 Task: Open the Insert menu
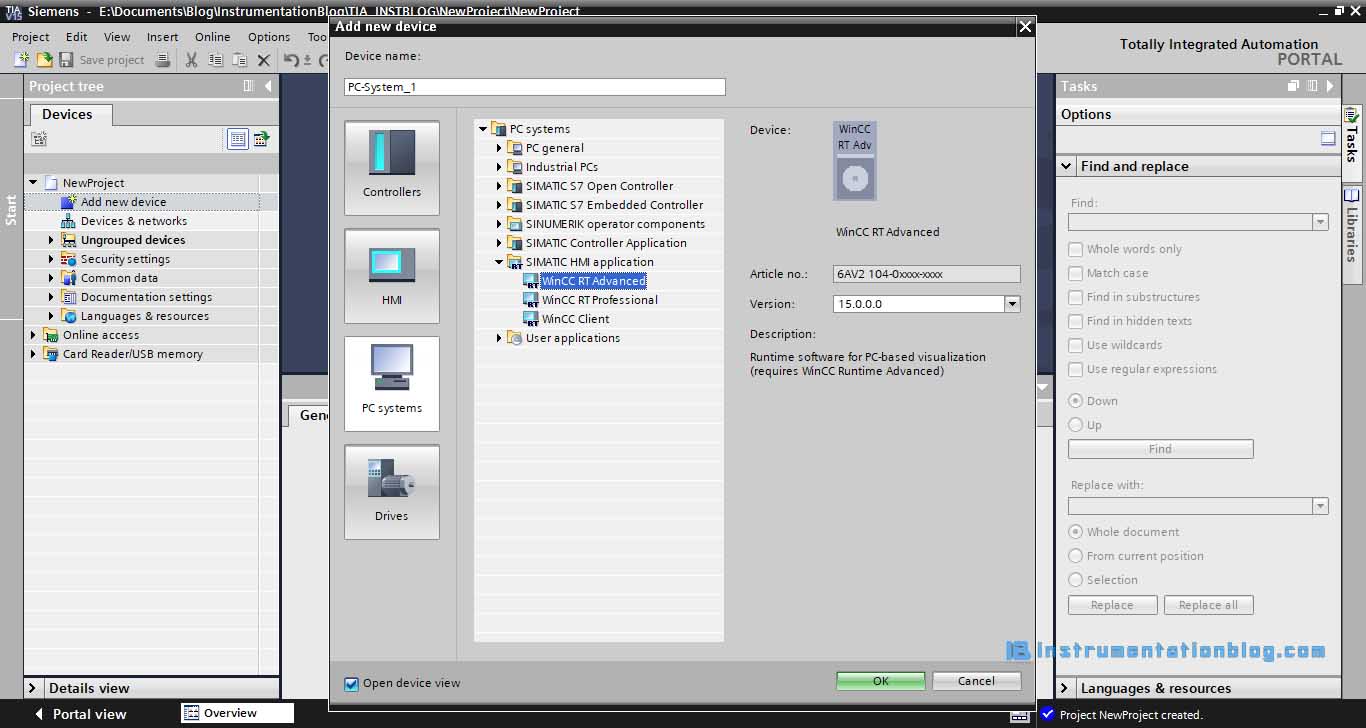click(163, 37)
